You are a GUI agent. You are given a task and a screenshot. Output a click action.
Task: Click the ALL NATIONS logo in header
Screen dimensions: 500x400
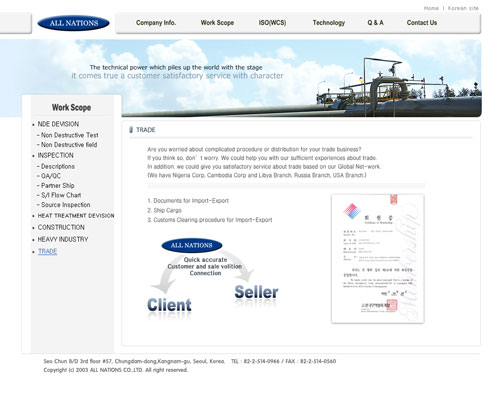point(73,23)
